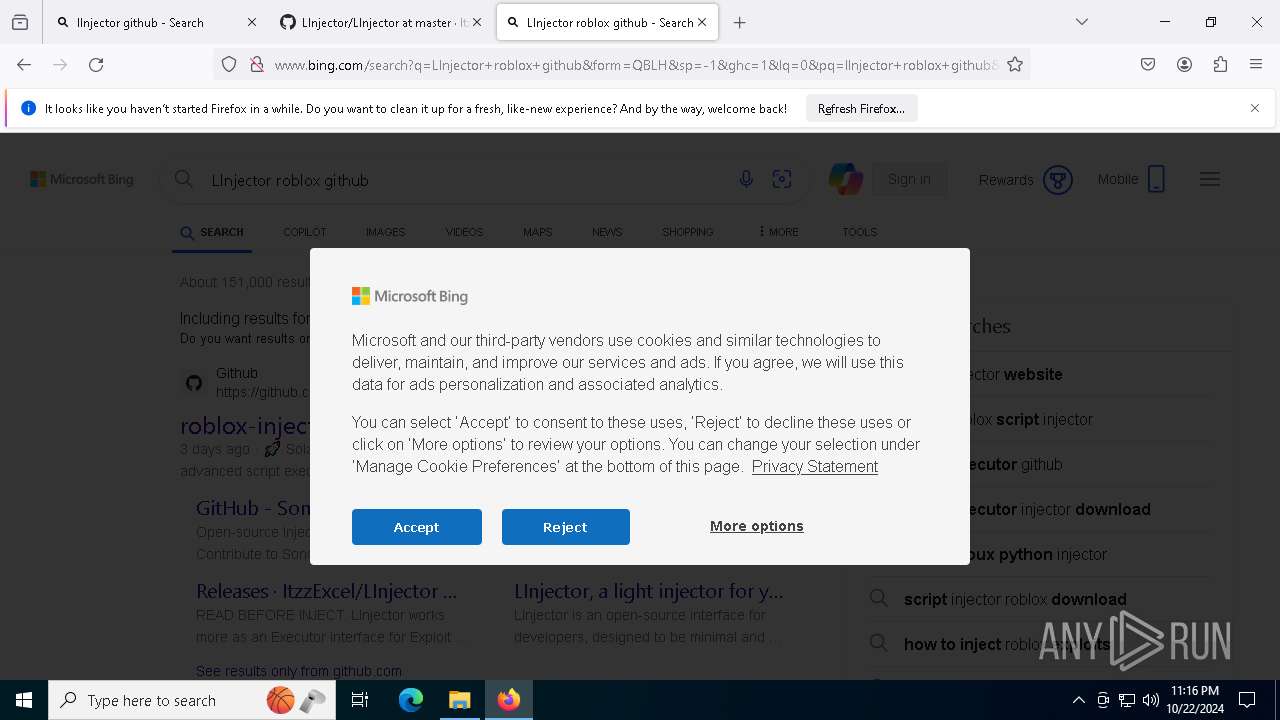Open the Privacy Statement link
The height and width of the screenshot is (720, 1280).
tap(815, 466)
